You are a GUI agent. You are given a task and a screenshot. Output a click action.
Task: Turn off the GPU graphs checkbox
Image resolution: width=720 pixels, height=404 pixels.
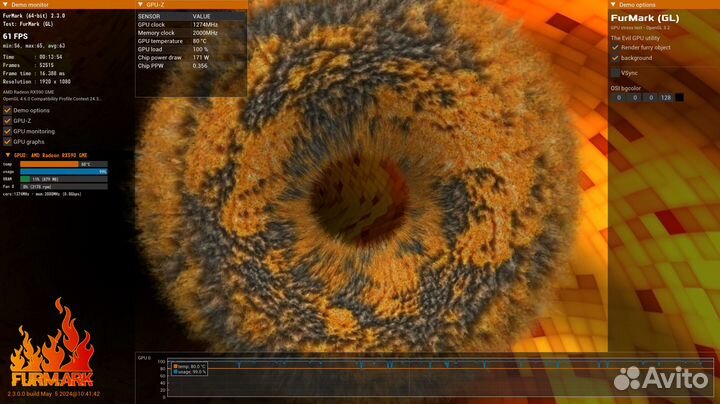tap(7, 142)
